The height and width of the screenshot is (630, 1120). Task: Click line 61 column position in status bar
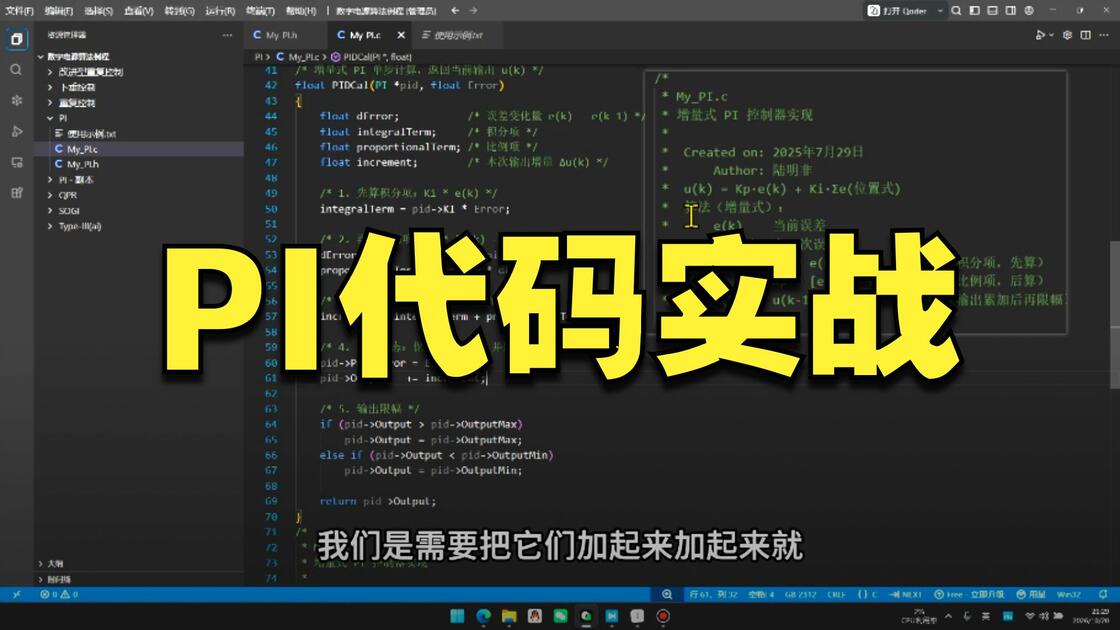713,594
